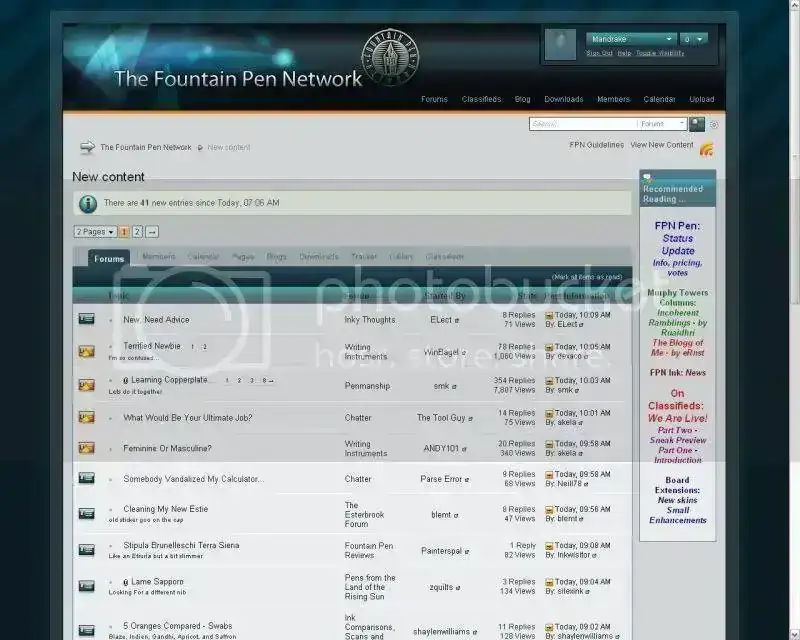Viewport: 800px width, 640px height.
Task: Click the Fountain Pen Network logo emblem
Action: [390, 58]
